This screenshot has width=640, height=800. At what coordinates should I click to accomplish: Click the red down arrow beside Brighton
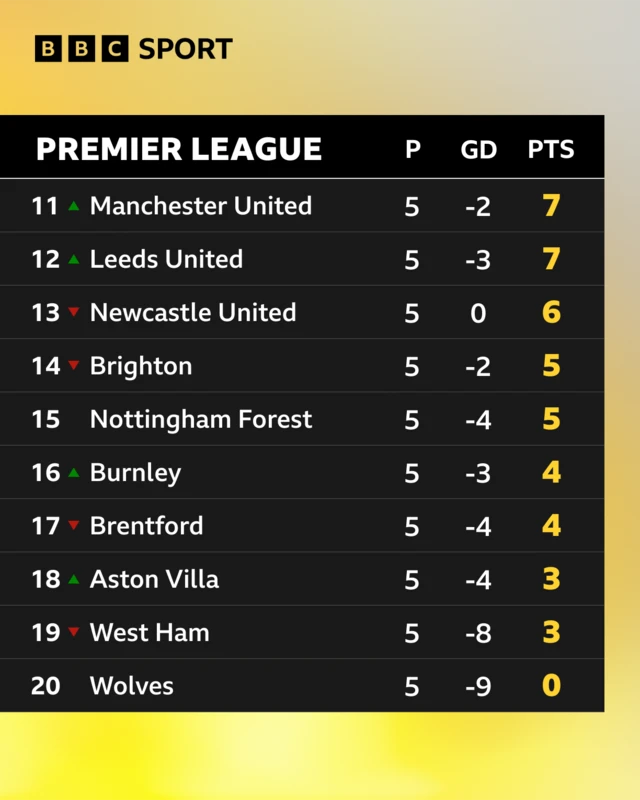click(73, 366)
